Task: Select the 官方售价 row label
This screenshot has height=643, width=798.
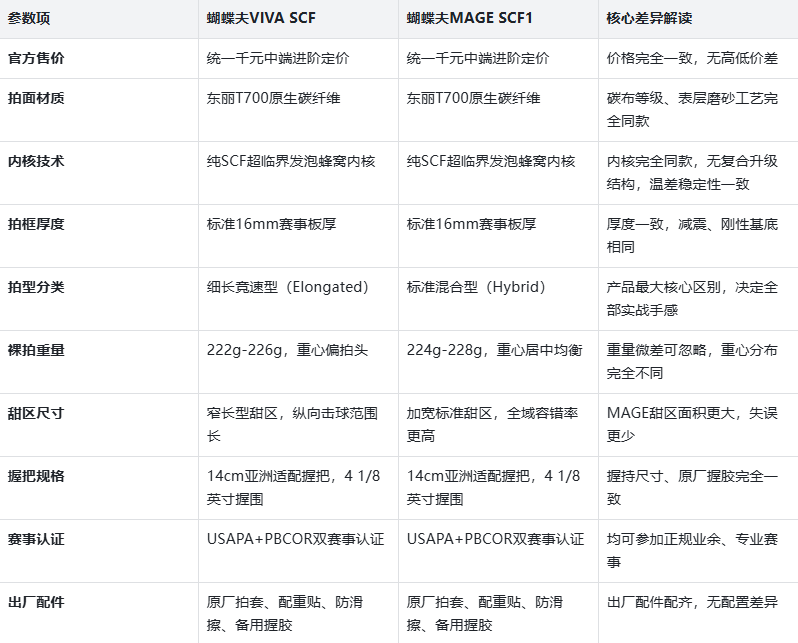Action: pyautogui.click(x=36, y=58)
